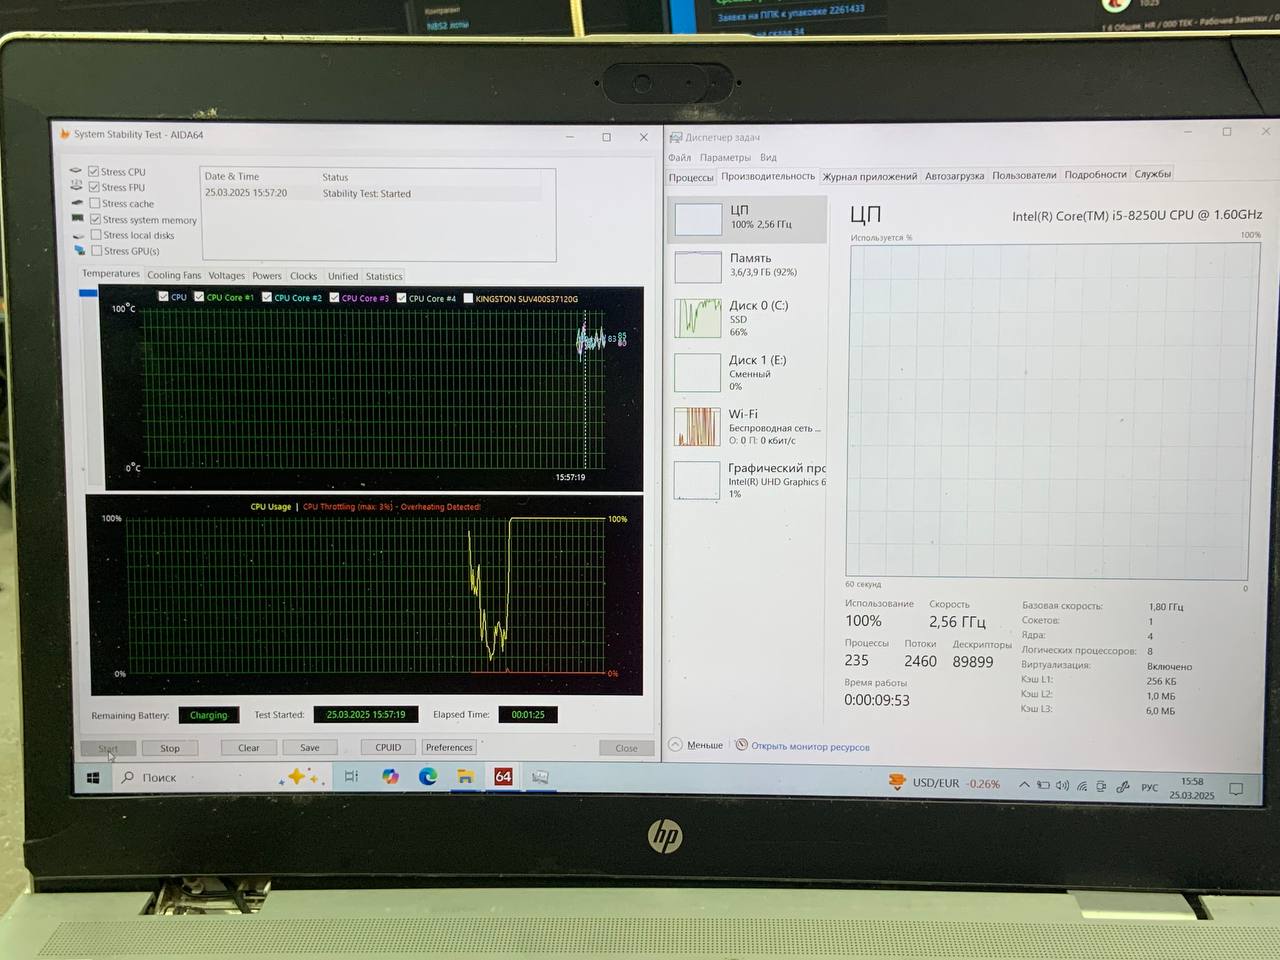Enable the Stress cache checkbox

tap(95, 203)
